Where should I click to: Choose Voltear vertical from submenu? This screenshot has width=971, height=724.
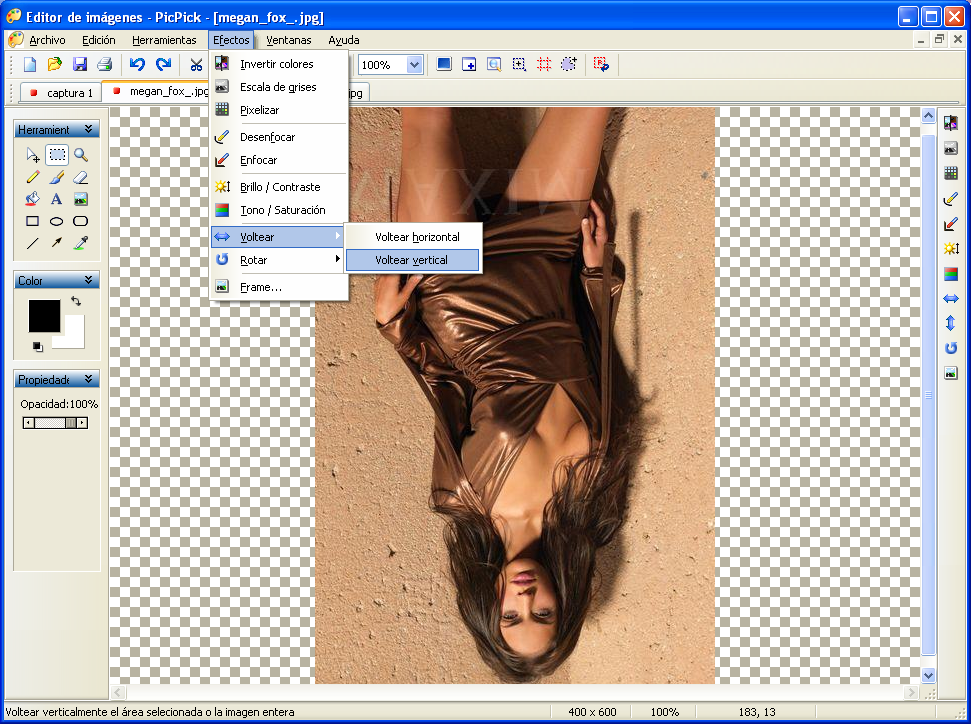point(412,260)
